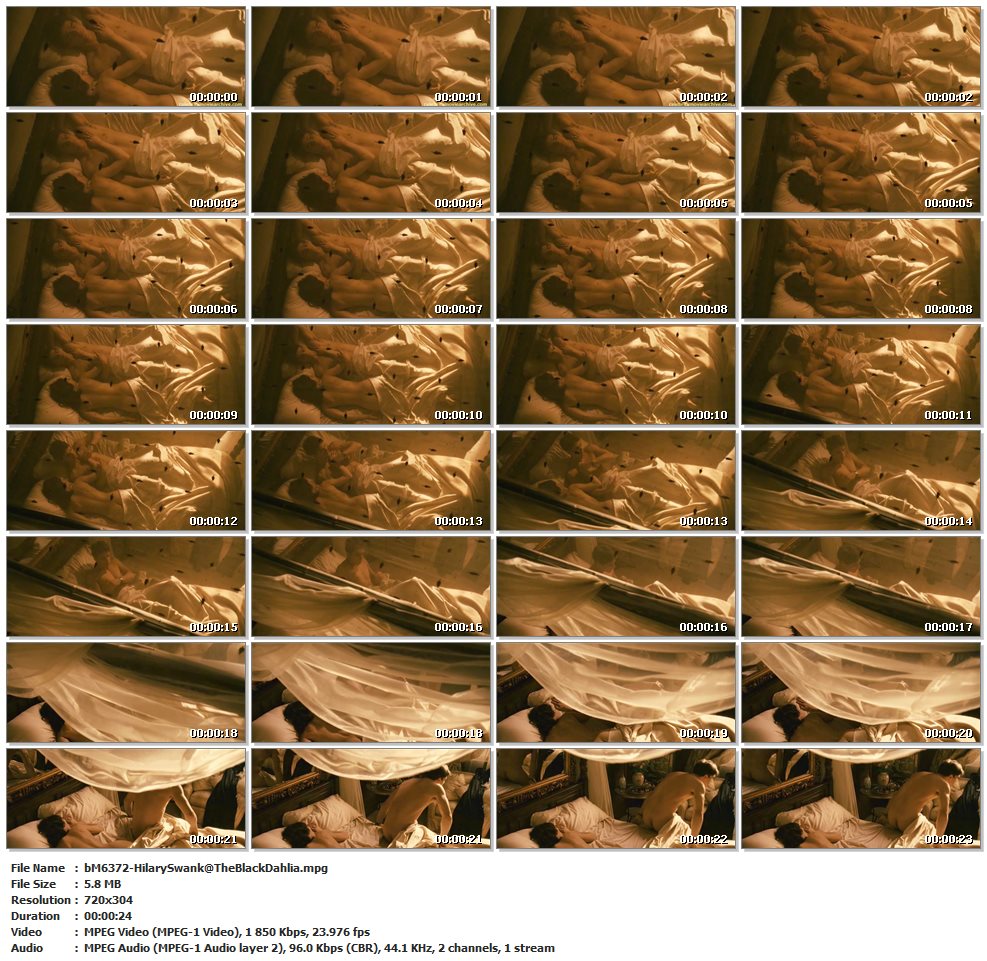Select the "MPEG Video (MPEG-1 Video)" codec line
Screen dimensions: 987x961
click(x=227, y=932)
